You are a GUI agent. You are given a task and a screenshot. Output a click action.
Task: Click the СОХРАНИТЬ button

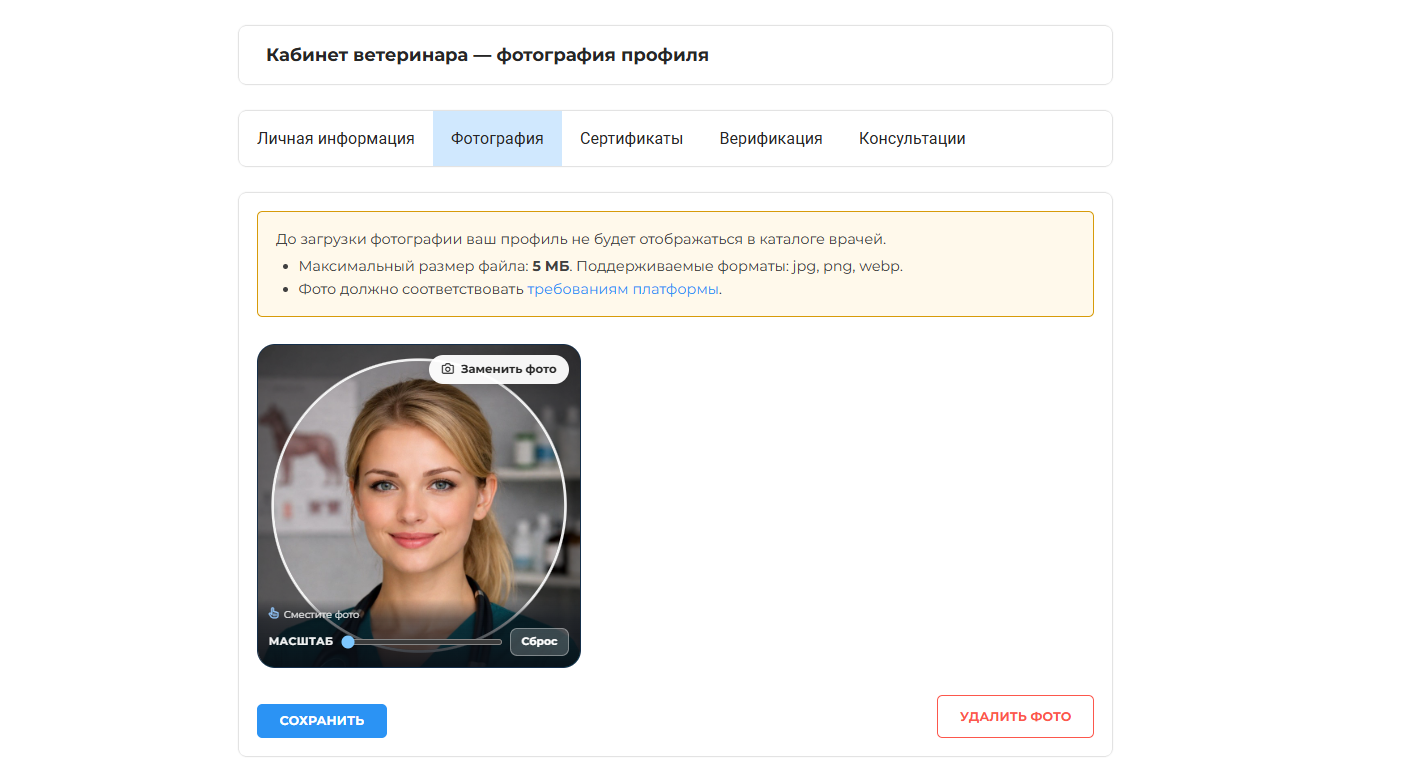[321, 720]
